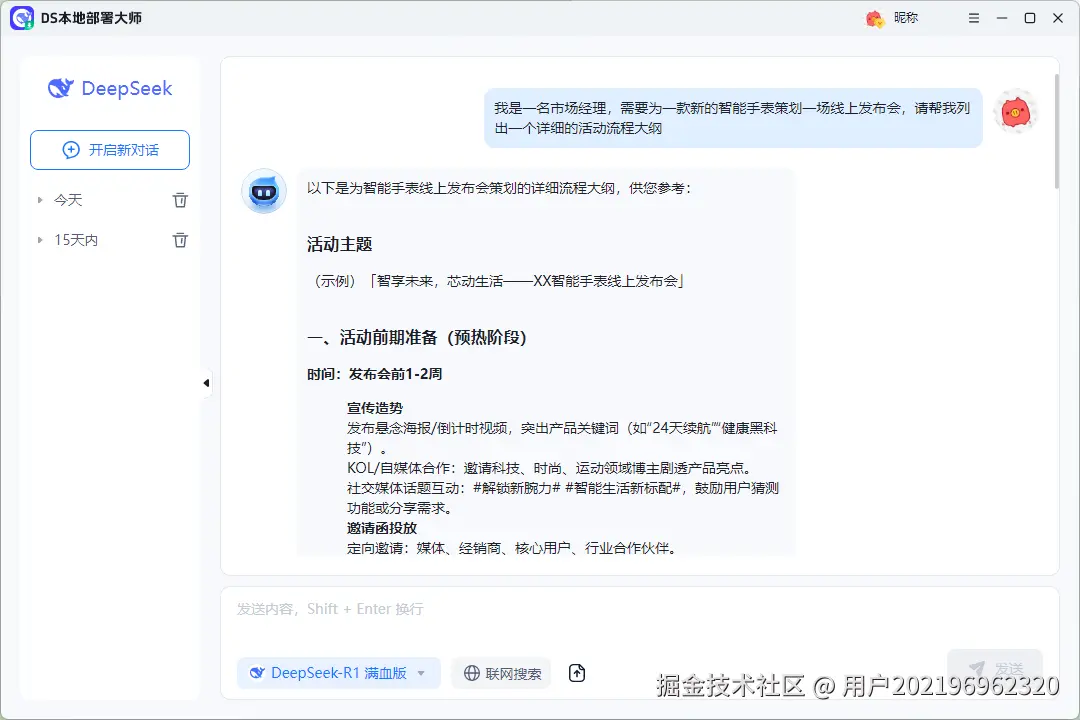Click the assistant robot avatar icon

(263, 191)
